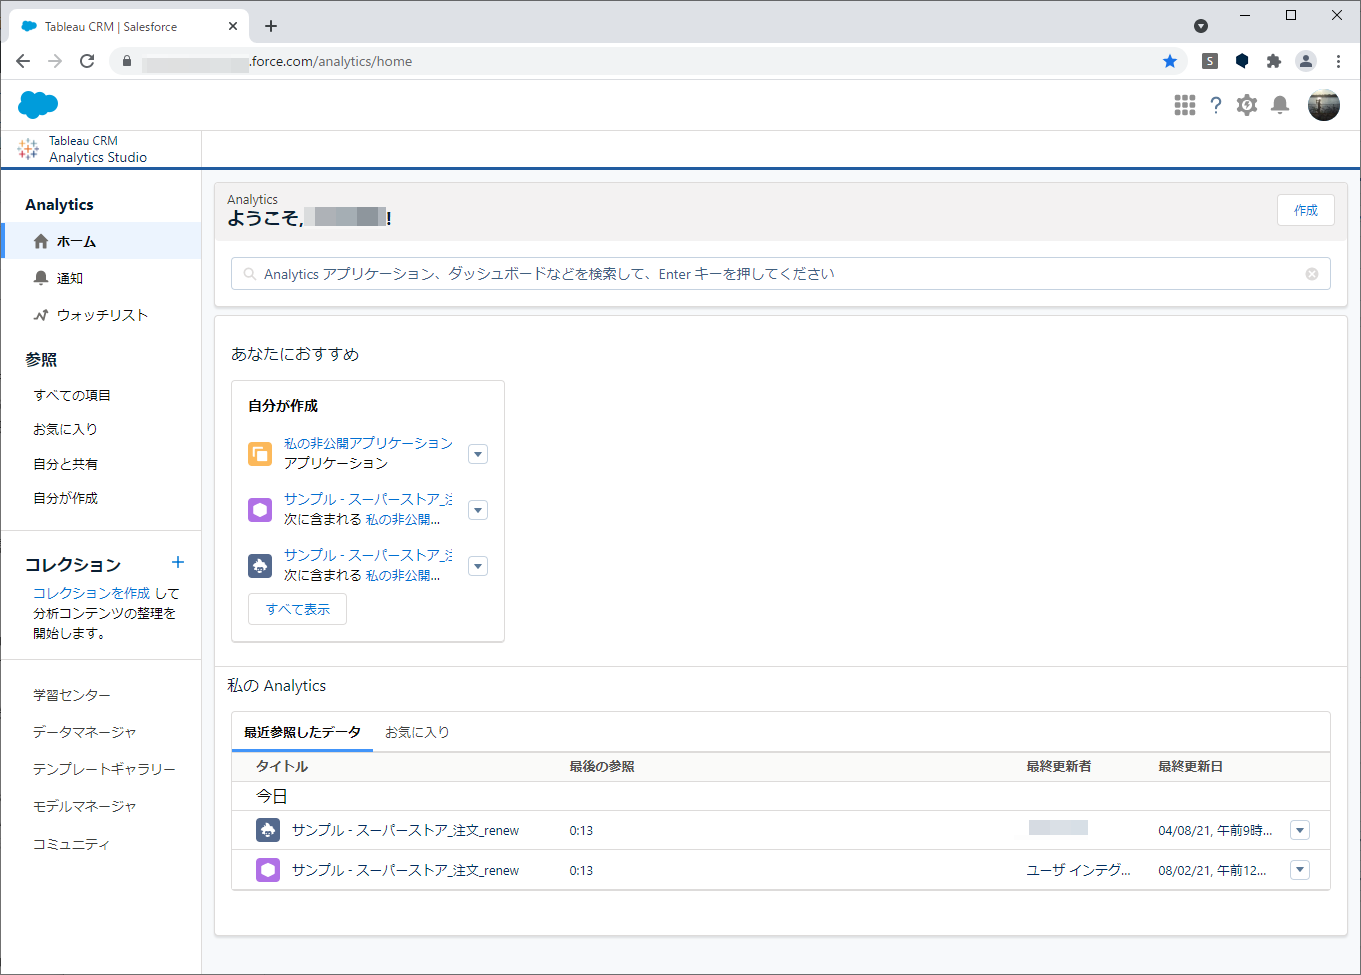Screen dimensions: 1361x975
Task: Click the title text in the 08/02/21 row
Action: (x=405, y=870)
